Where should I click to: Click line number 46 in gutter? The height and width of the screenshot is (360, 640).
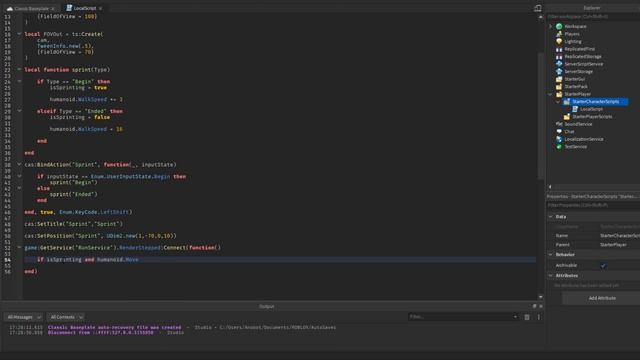tap(8, 212)
